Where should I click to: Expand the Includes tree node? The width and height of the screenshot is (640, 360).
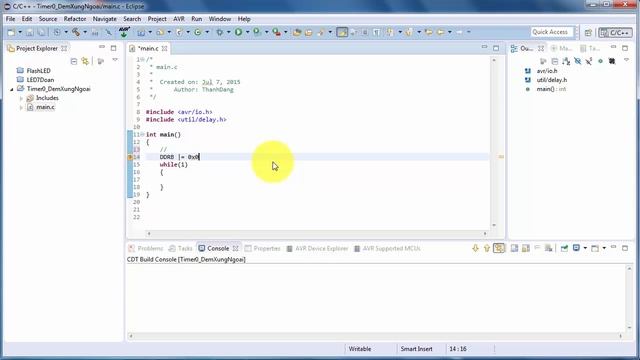(x=21, y=98)
